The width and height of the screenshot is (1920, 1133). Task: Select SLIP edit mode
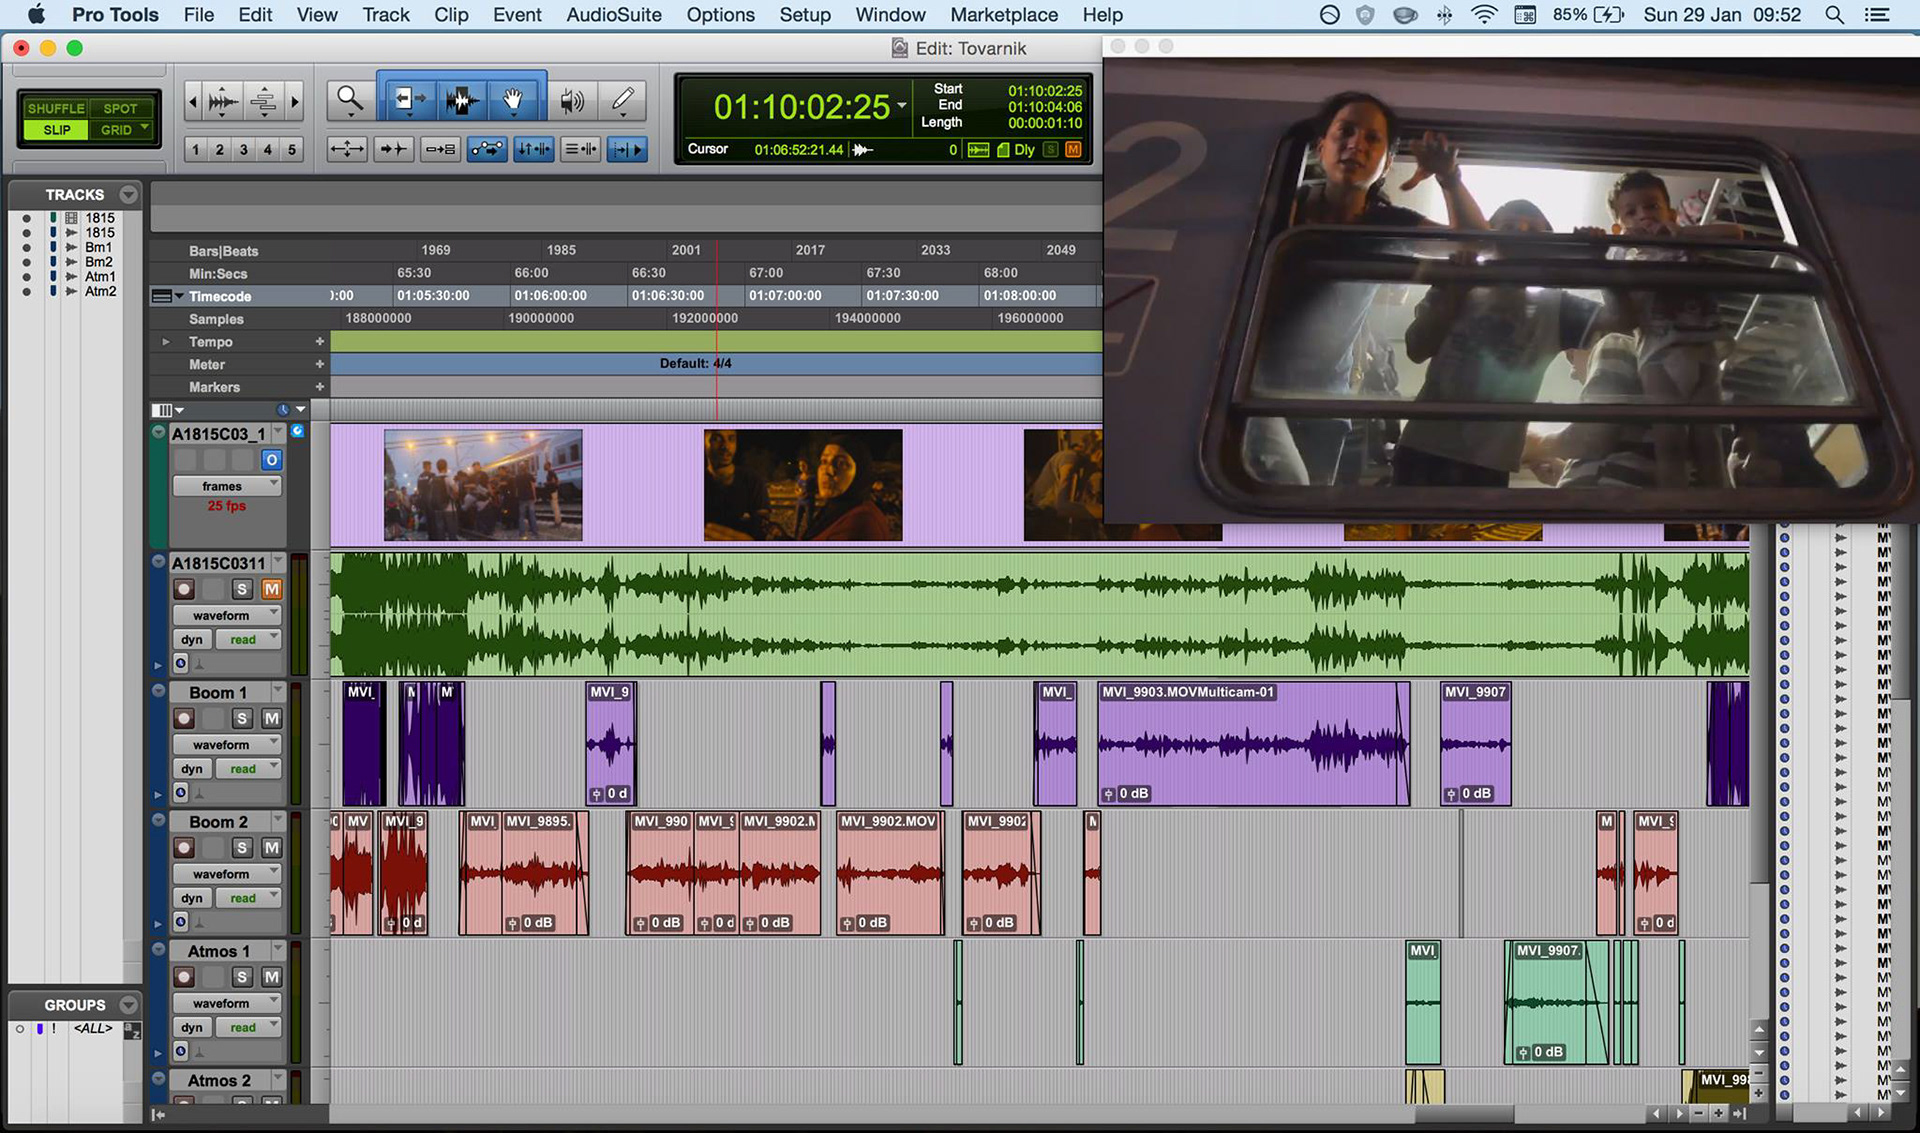pos(56,130)
